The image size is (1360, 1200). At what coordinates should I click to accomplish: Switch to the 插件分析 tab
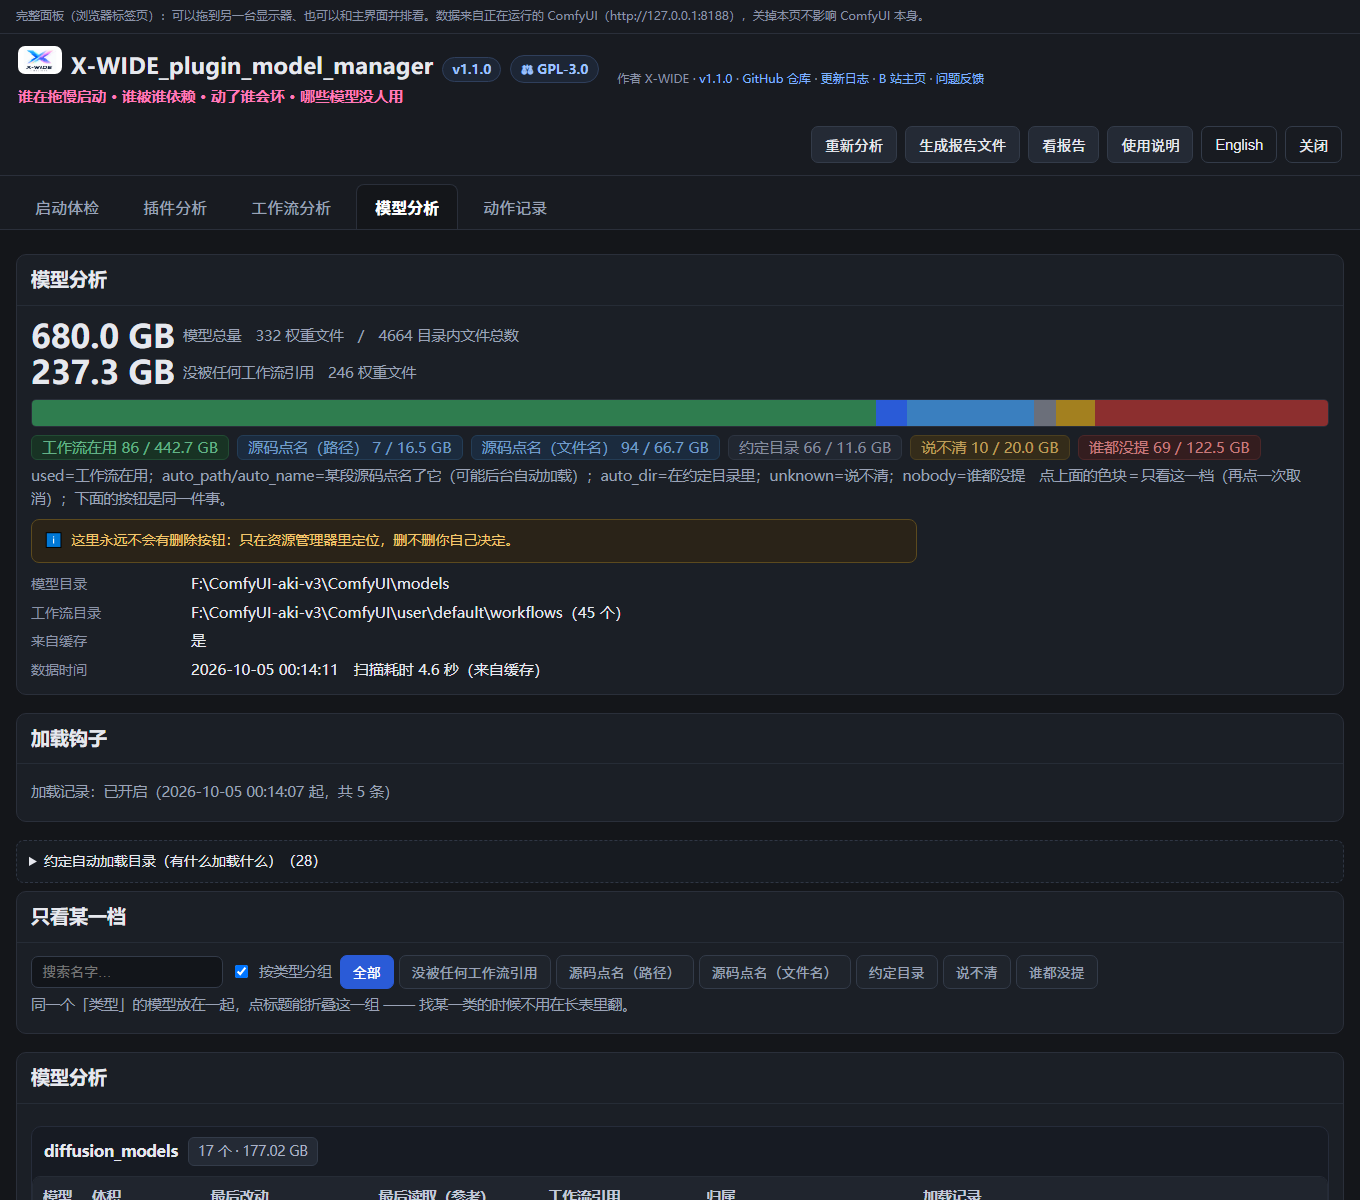(175, 208)
